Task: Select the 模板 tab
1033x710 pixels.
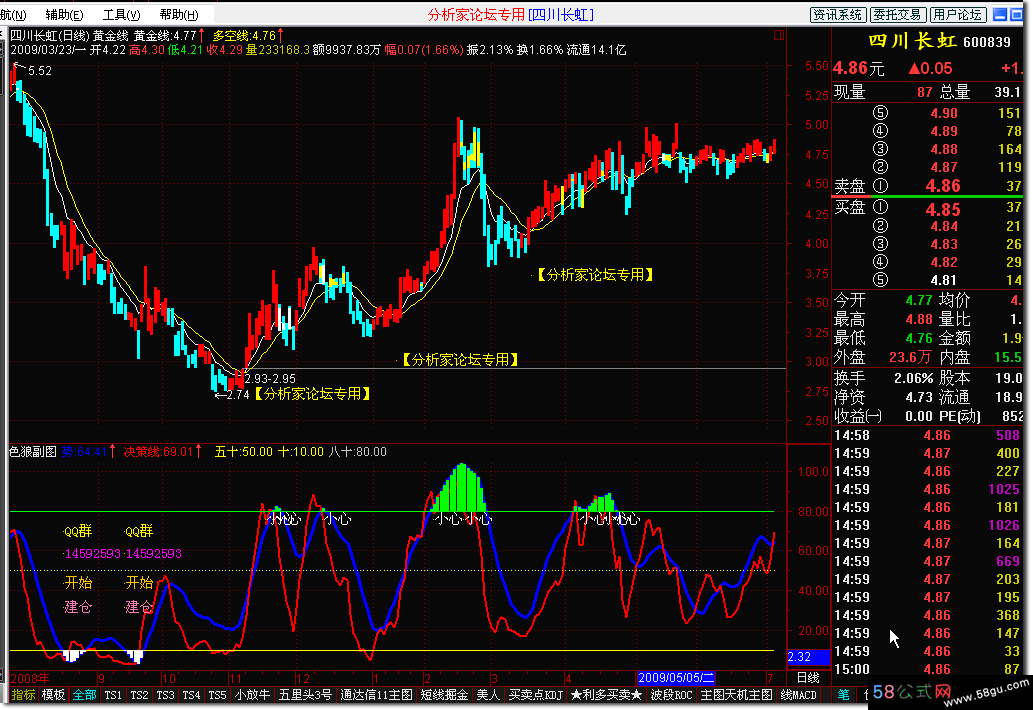Action: click(53, 695)
